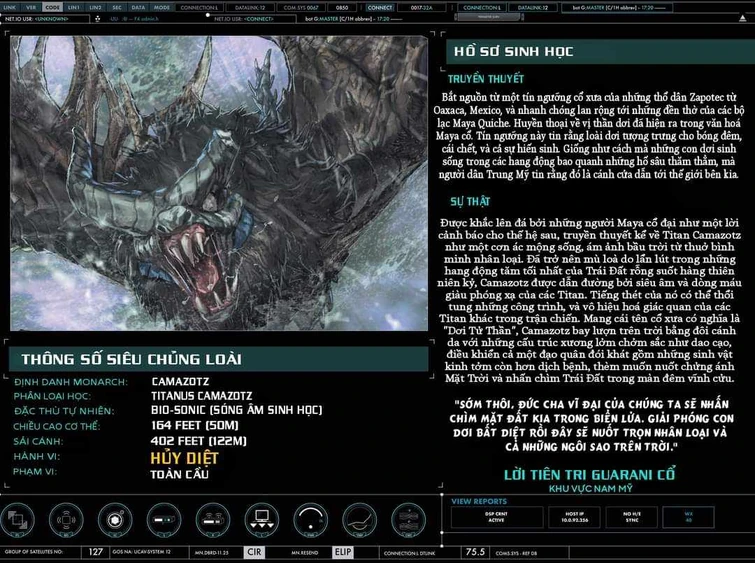
Task: Open the NO H/E SYNC report box
Action: 632,517
